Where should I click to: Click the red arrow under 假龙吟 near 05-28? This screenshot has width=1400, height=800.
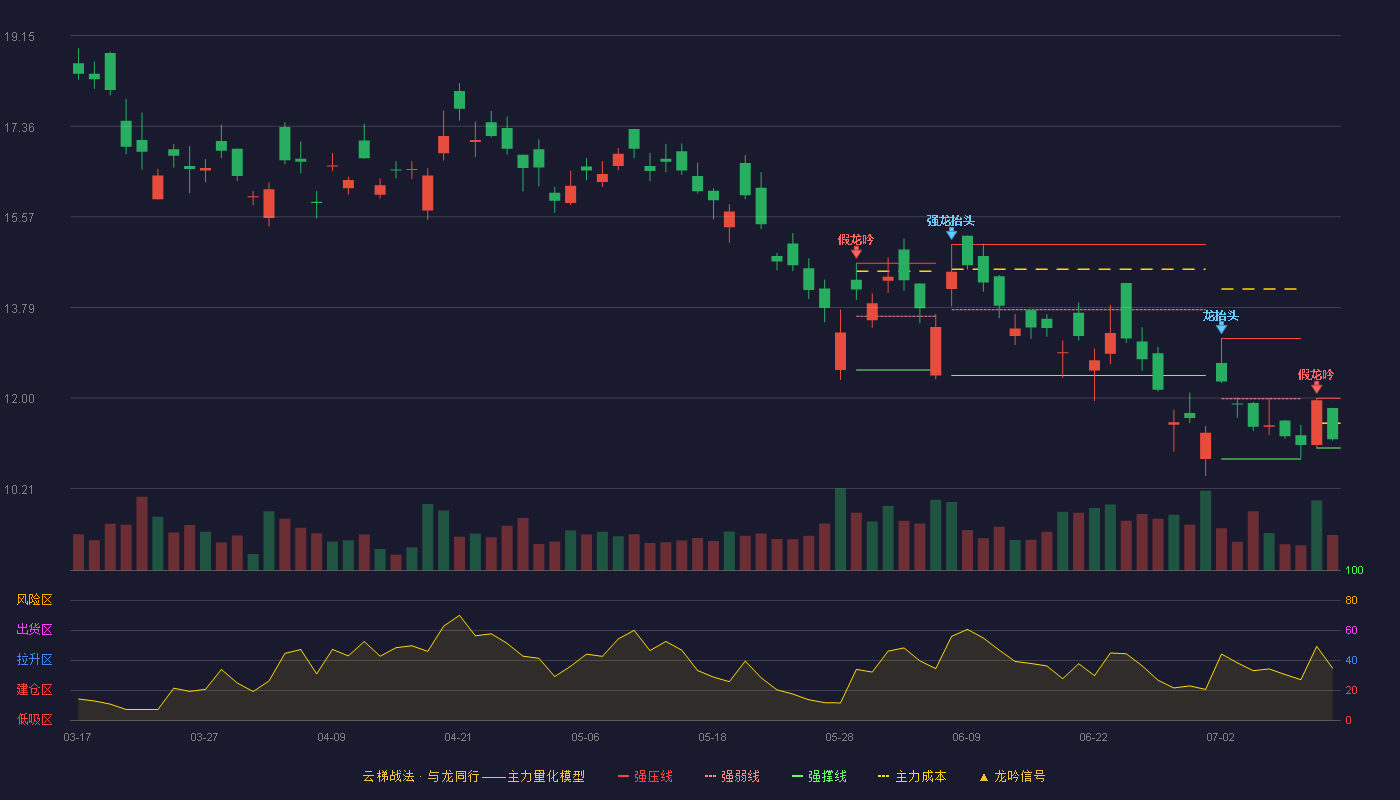click(x=856, y=253)
